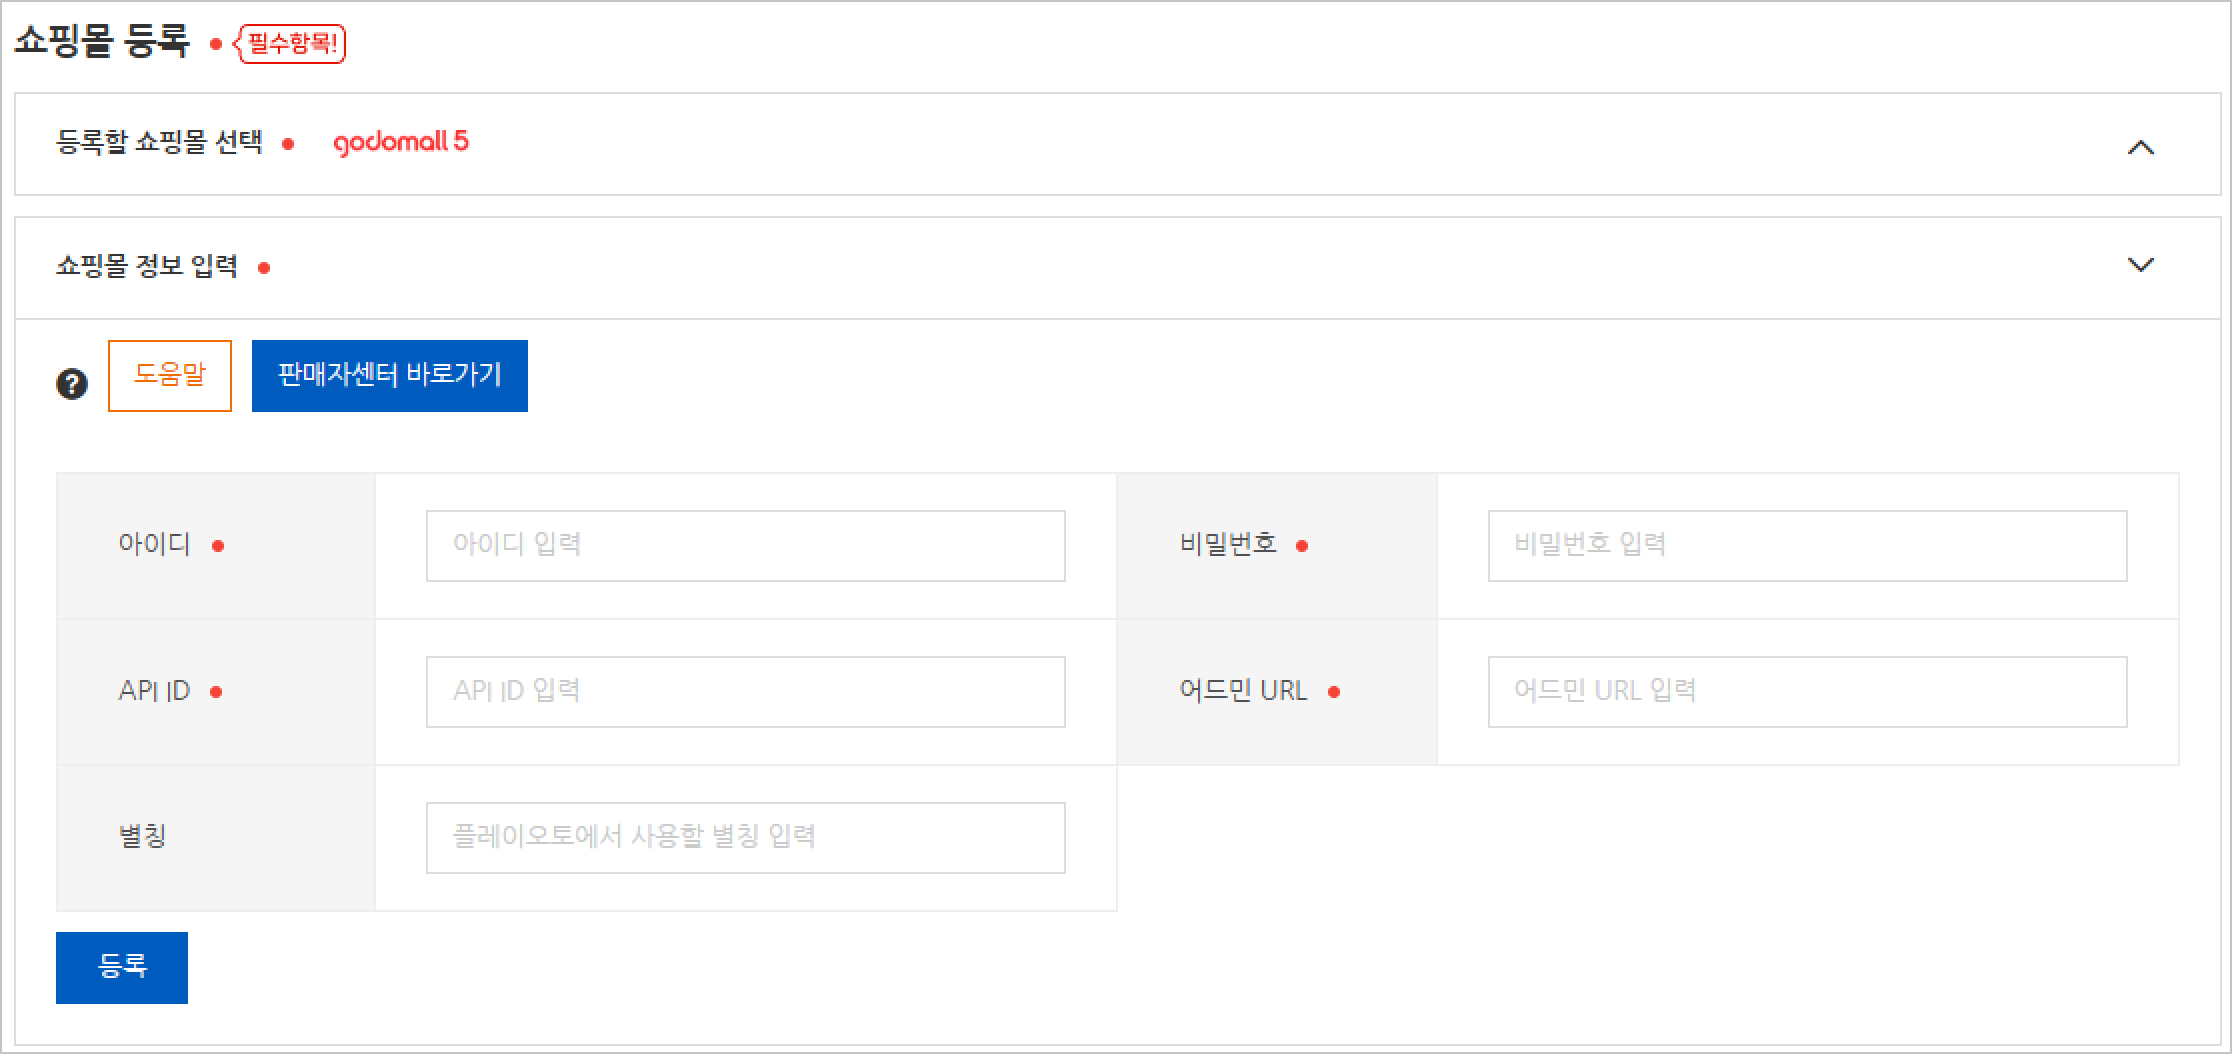Click the godomall 5 logo
This screenshot has height=1054, width=2232.
coord(400,143)
